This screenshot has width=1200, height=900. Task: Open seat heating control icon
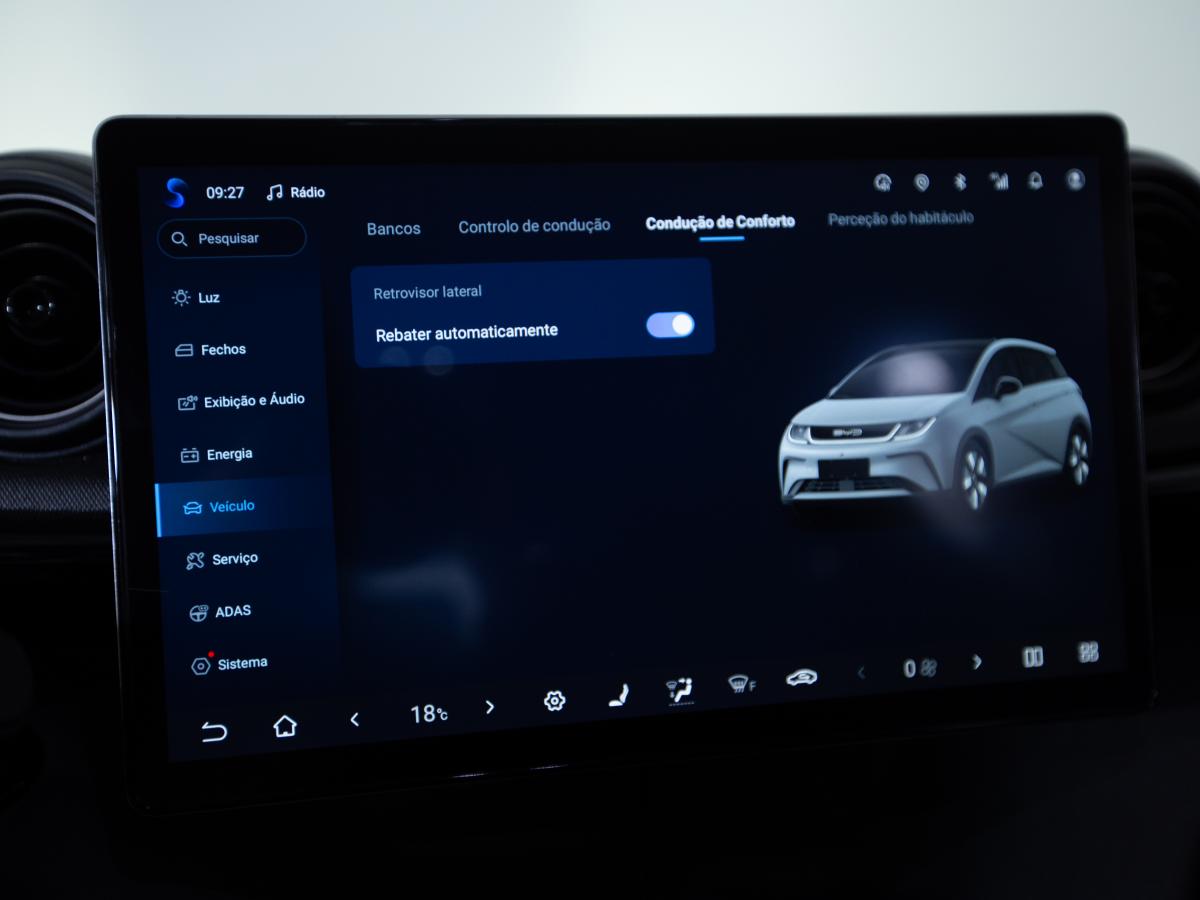coord(619,695)
